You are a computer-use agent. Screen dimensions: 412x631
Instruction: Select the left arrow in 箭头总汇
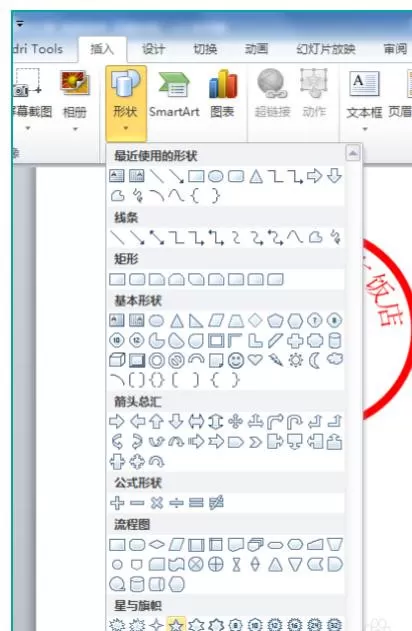137,422
